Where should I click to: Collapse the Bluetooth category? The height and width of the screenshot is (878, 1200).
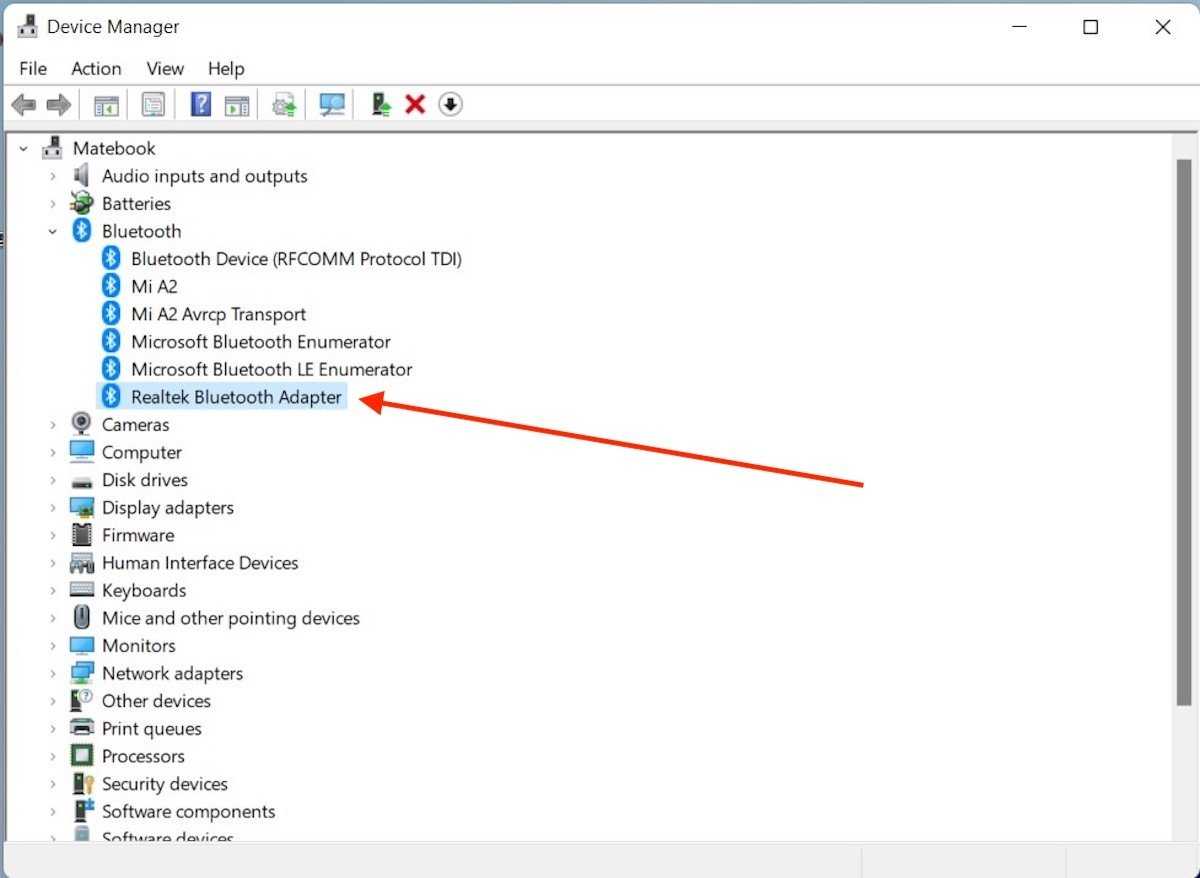pos(52,232)
